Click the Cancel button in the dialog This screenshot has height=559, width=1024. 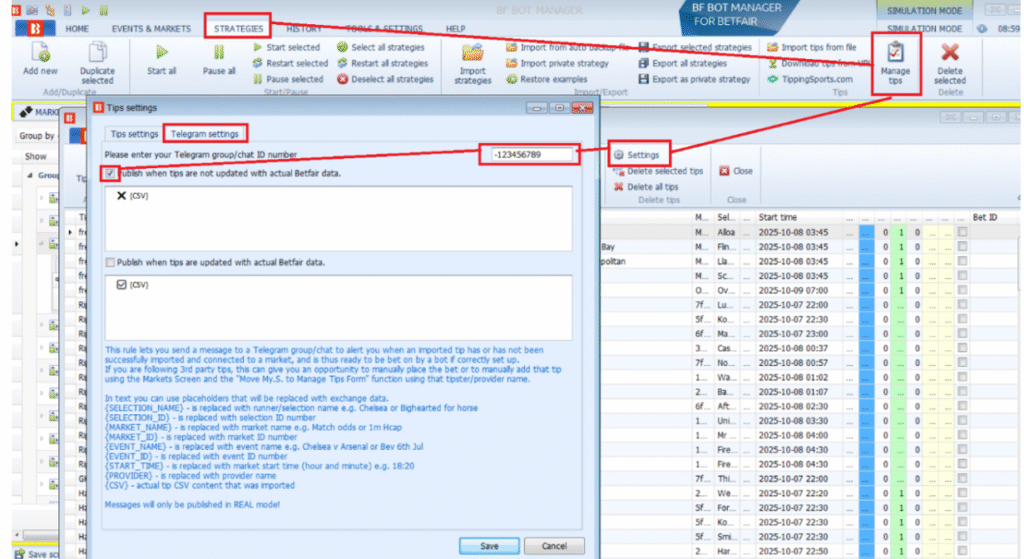coord(553,546)
